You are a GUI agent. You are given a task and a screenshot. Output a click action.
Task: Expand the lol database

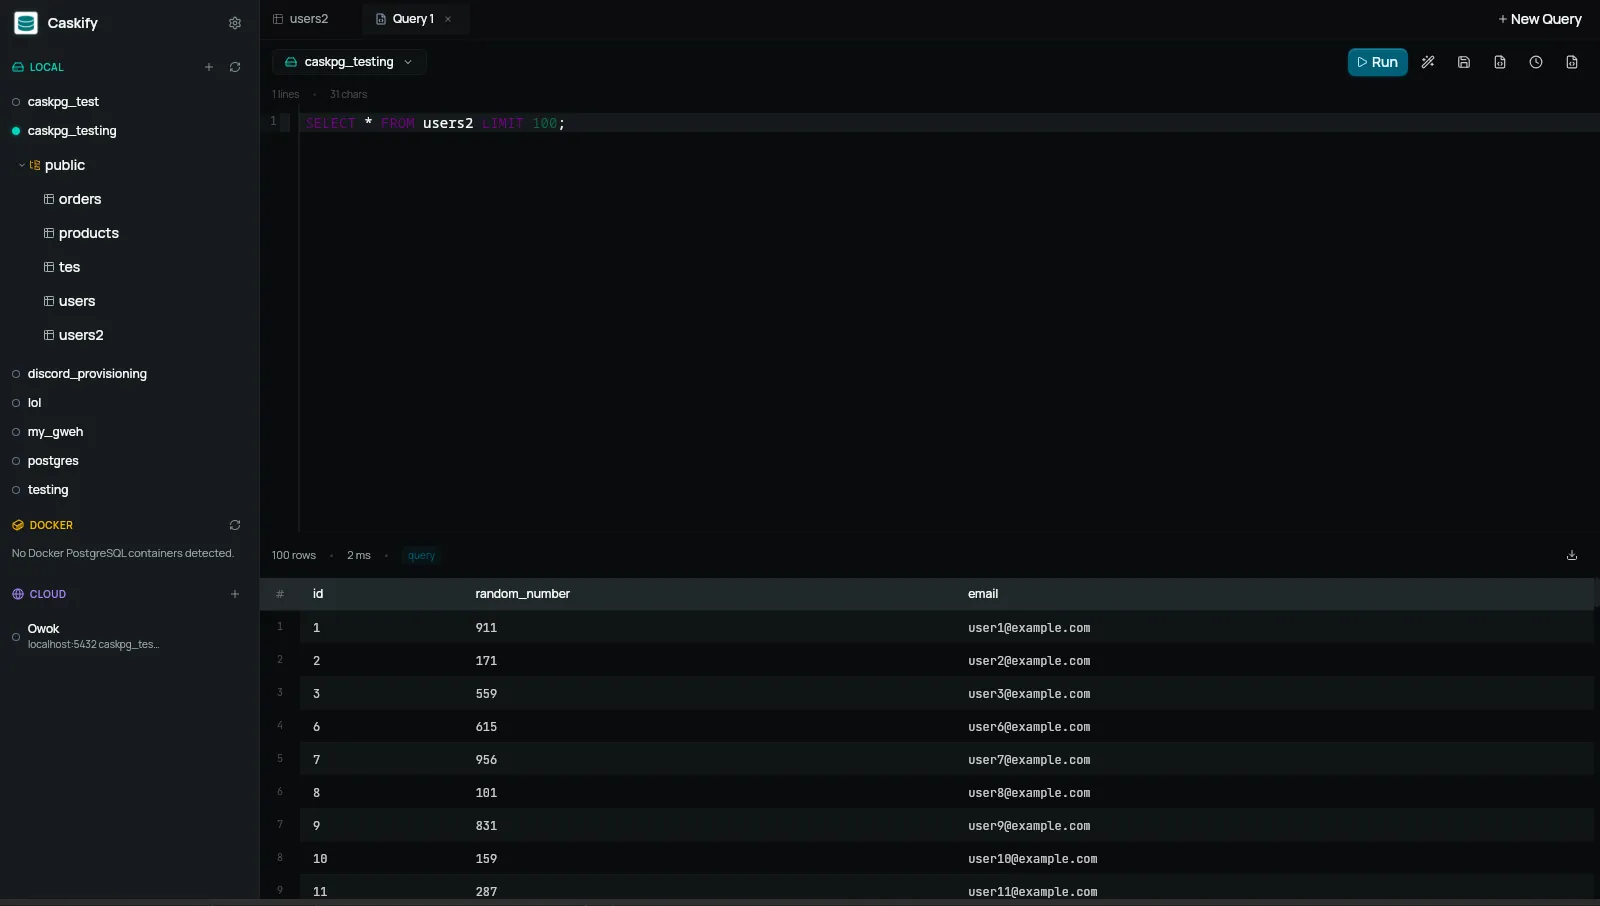click(x=34, y=403)
